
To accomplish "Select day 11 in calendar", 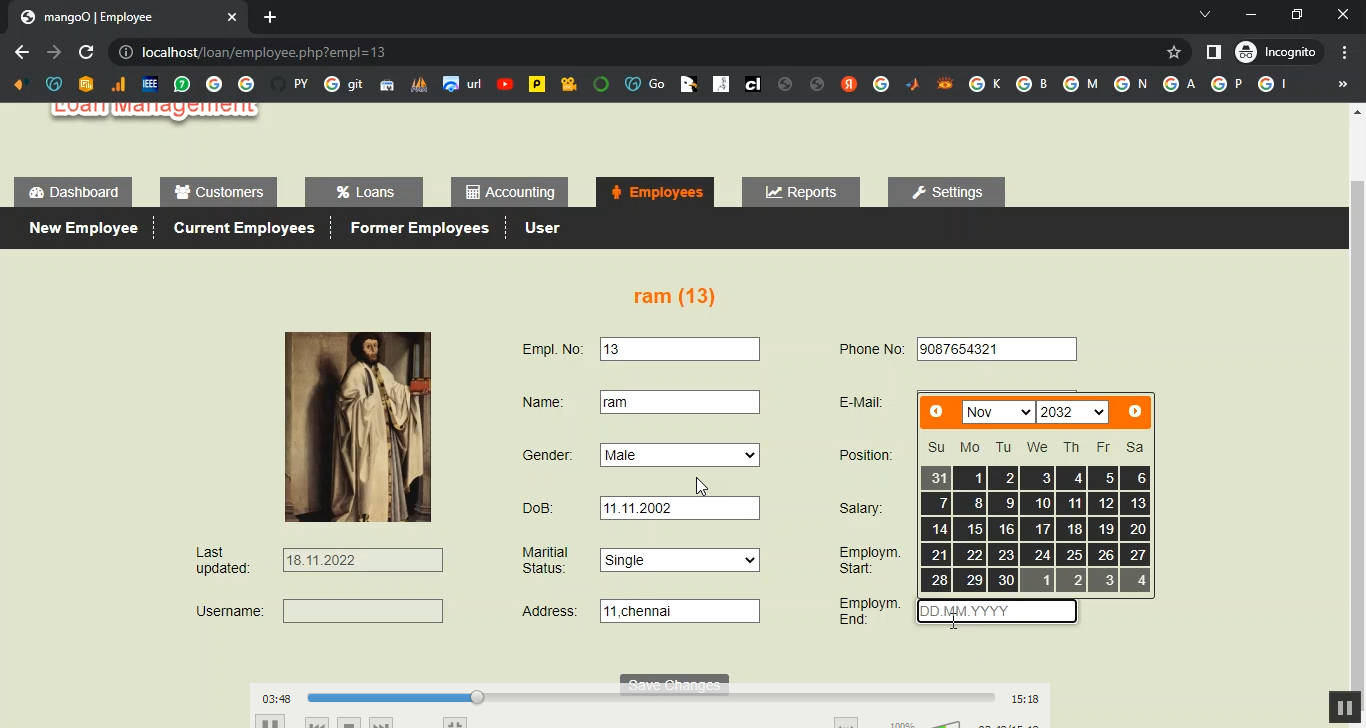I will [1070, 503].
